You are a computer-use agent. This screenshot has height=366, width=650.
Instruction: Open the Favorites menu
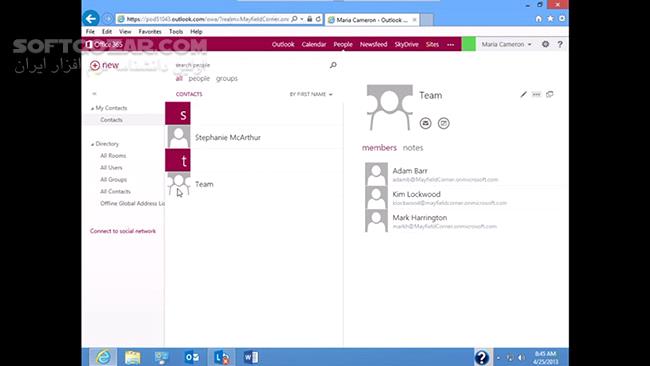pyautogui.click(x=150, y=32)
